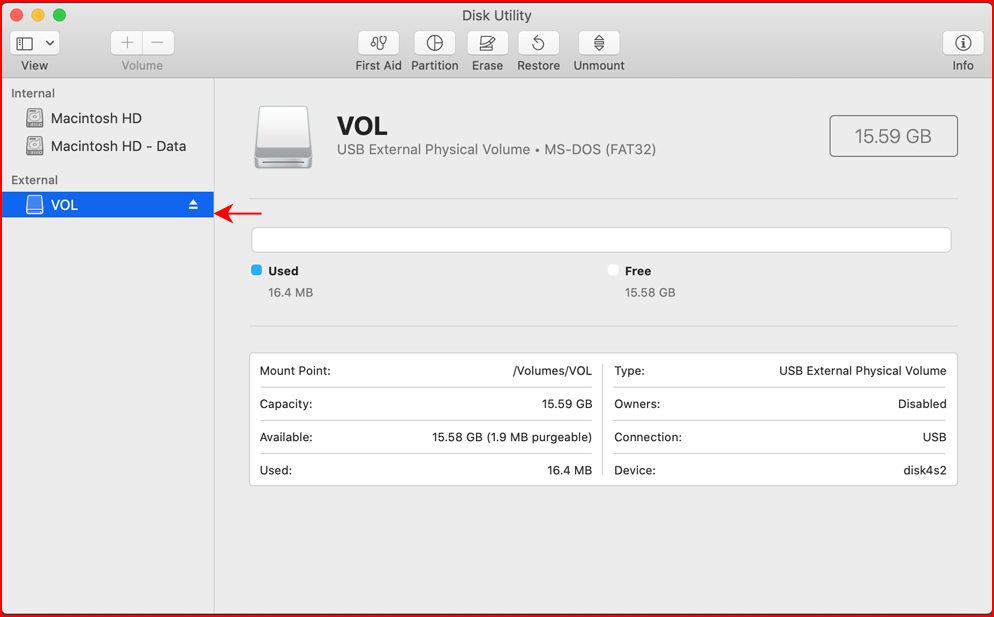Click the white Free color swatch

(612, 270)
